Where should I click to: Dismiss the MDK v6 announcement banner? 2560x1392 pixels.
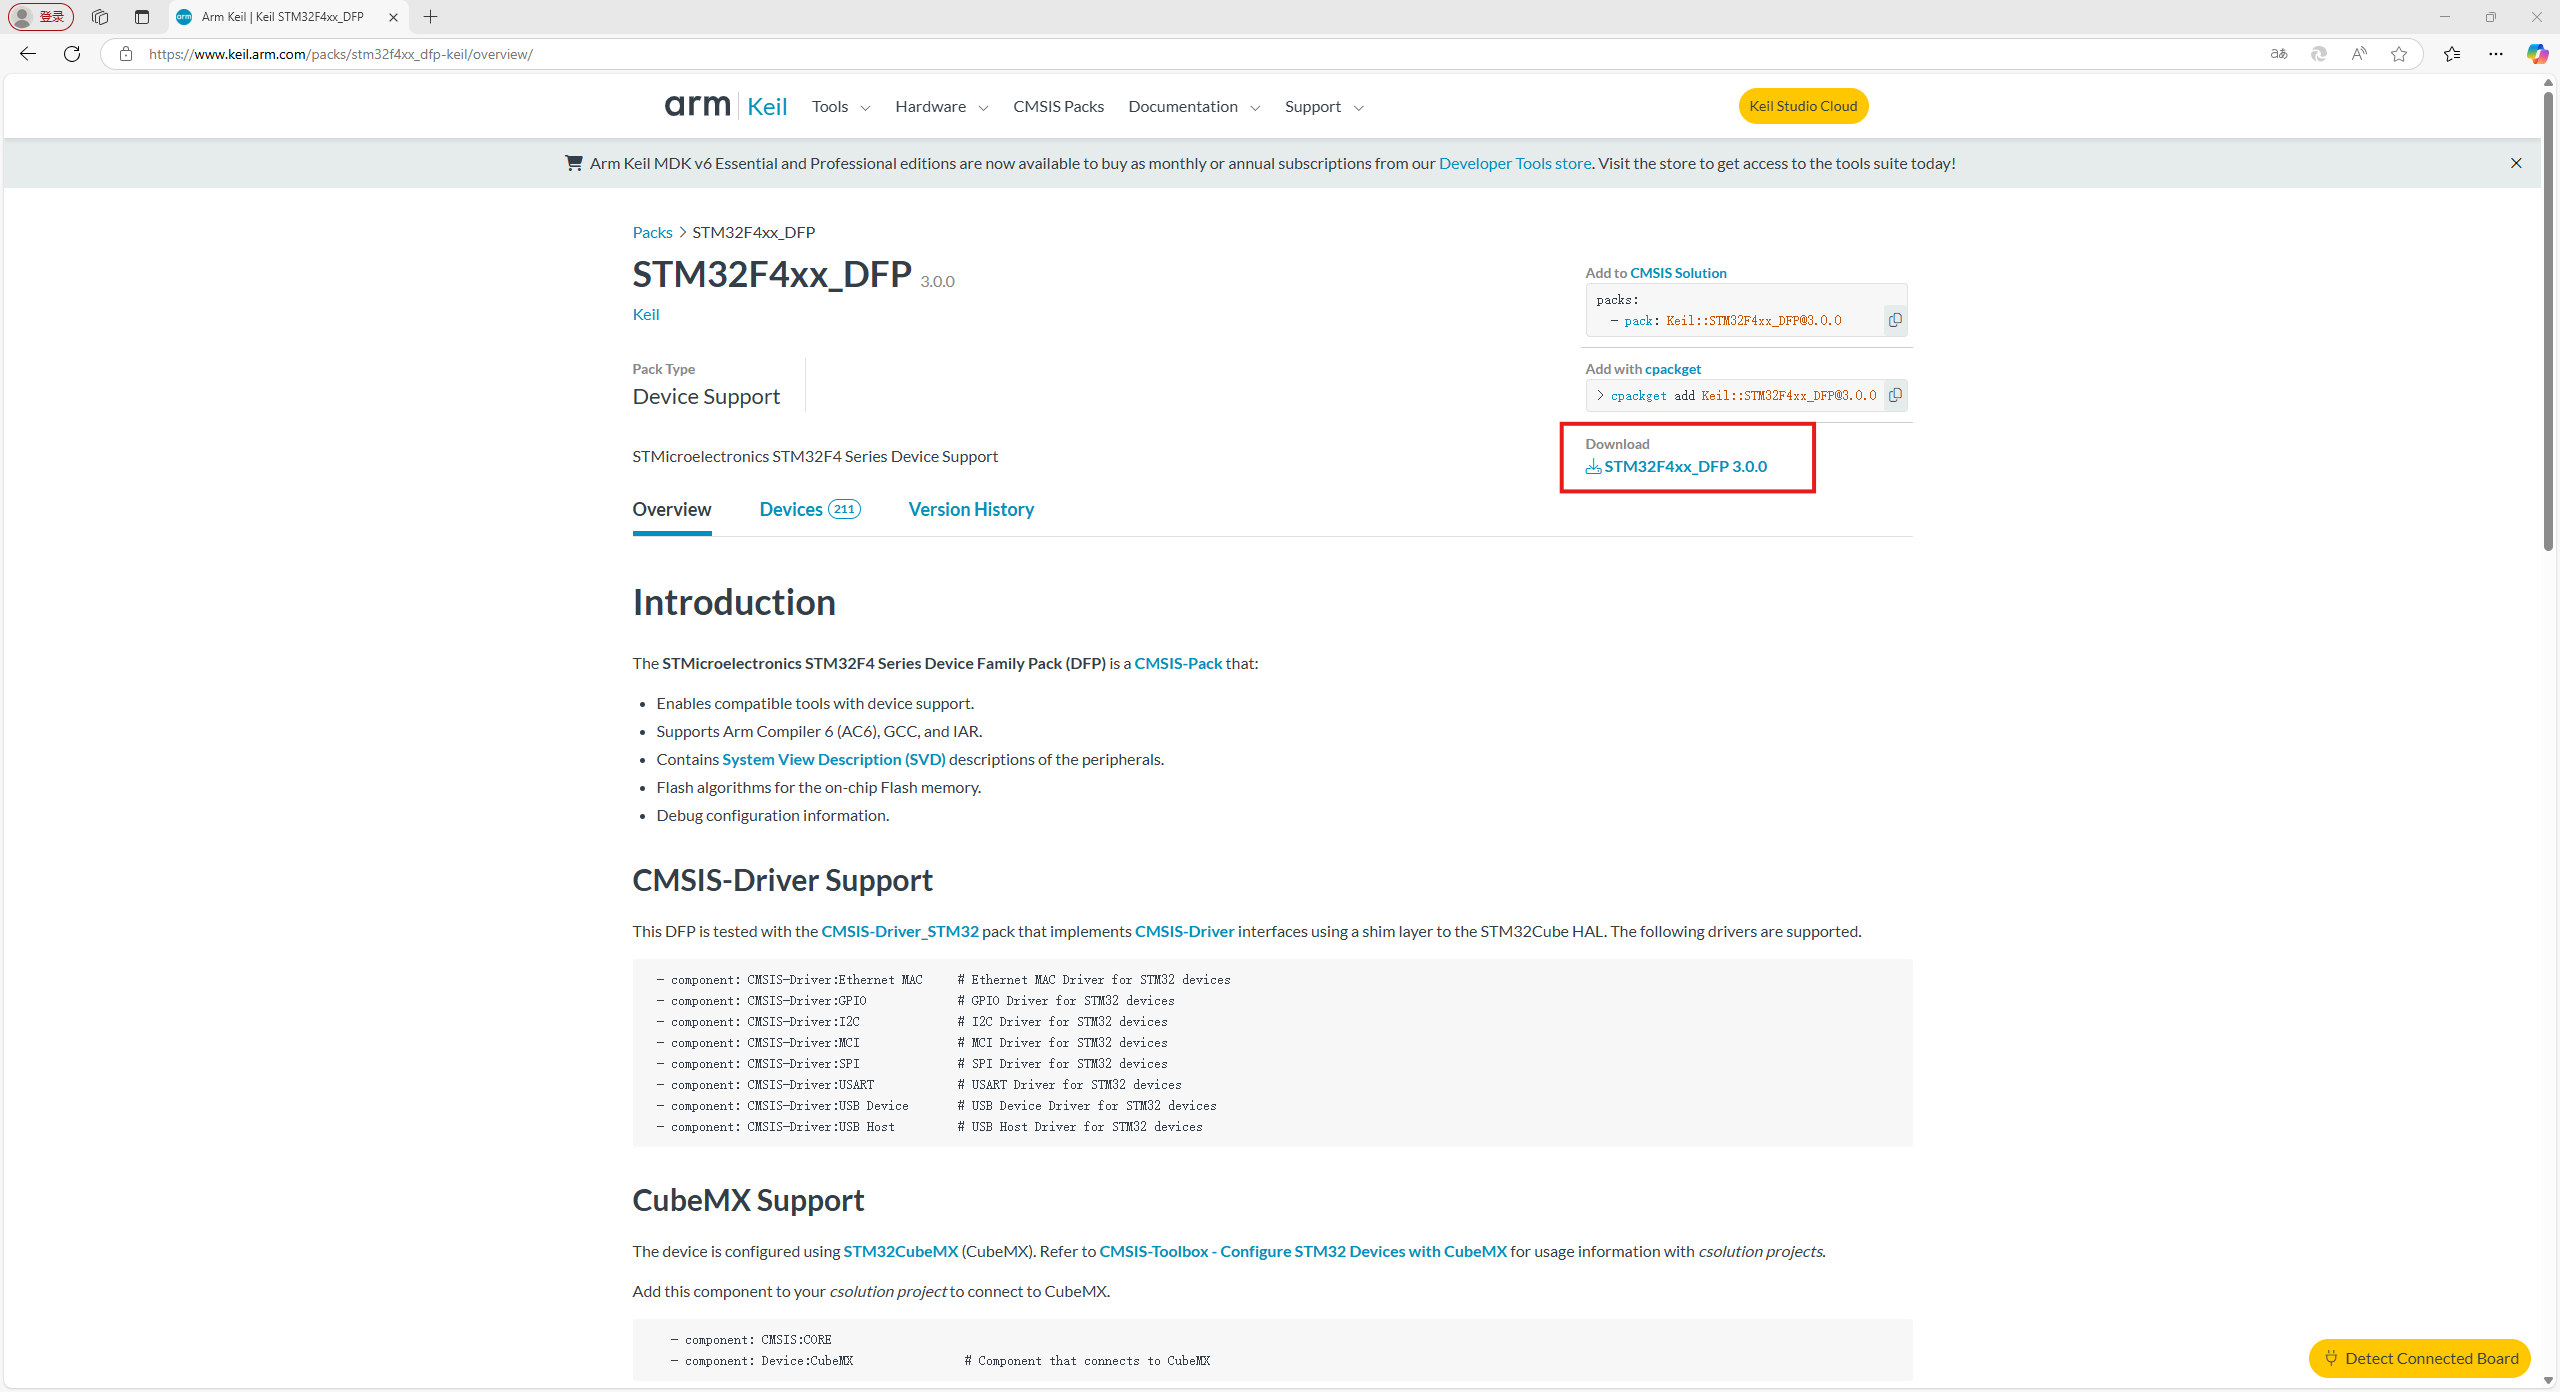click(2516, 163)
